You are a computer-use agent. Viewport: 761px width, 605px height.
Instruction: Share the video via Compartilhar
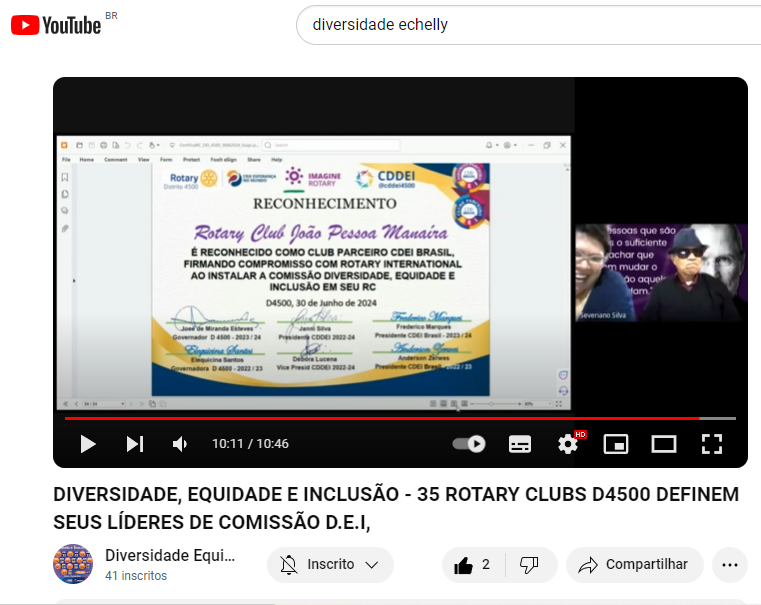635,565
